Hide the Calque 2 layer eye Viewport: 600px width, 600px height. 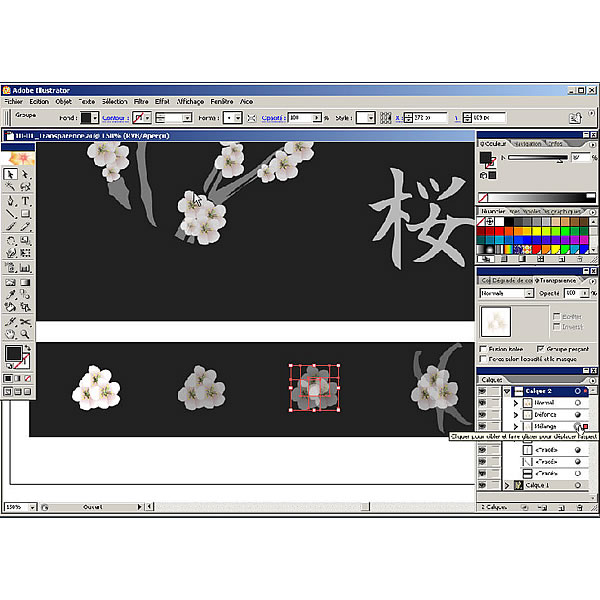coord(482,391)
